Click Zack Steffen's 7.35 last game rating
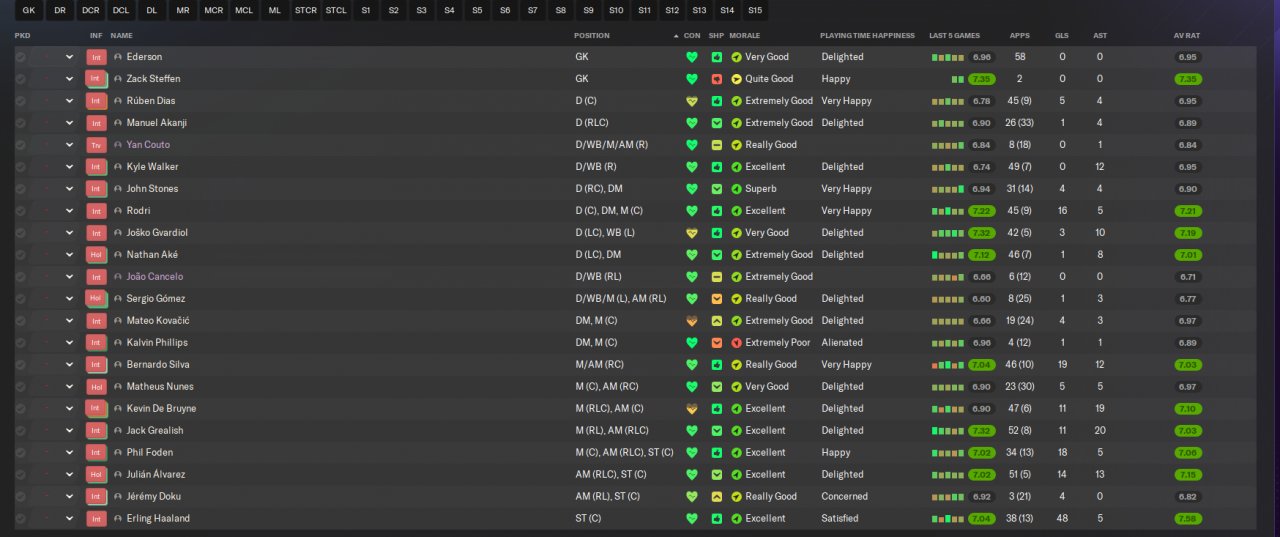Image resolution: width=1280 pixels, height=537 pixels. tap(981, 79)
